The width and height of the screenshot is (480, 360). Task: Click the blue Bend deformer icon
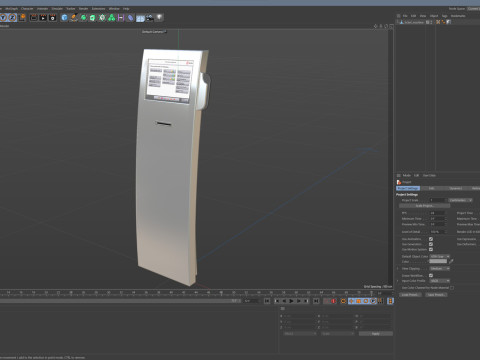130,18
